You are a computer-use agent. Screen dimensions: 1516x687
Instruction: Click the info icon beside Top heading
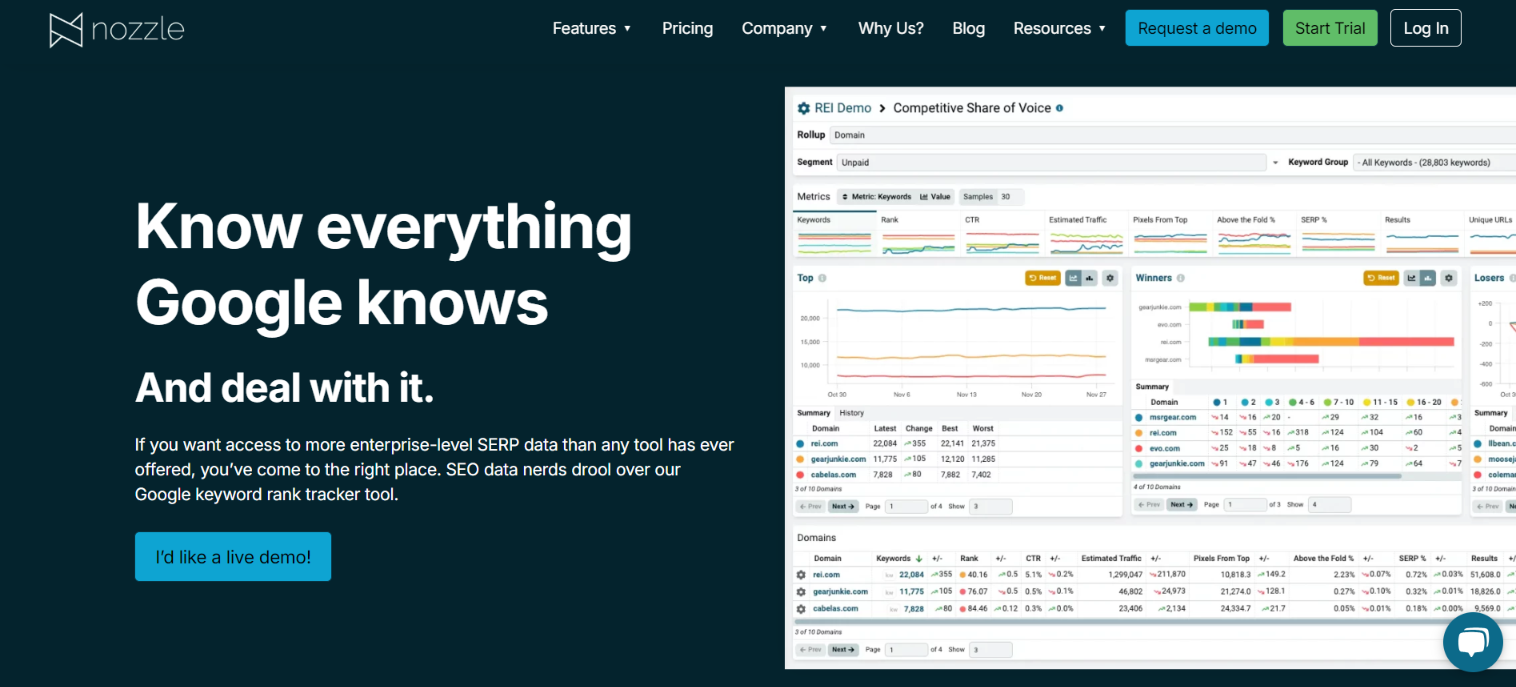pyautogui.click(x=822, y=278)
